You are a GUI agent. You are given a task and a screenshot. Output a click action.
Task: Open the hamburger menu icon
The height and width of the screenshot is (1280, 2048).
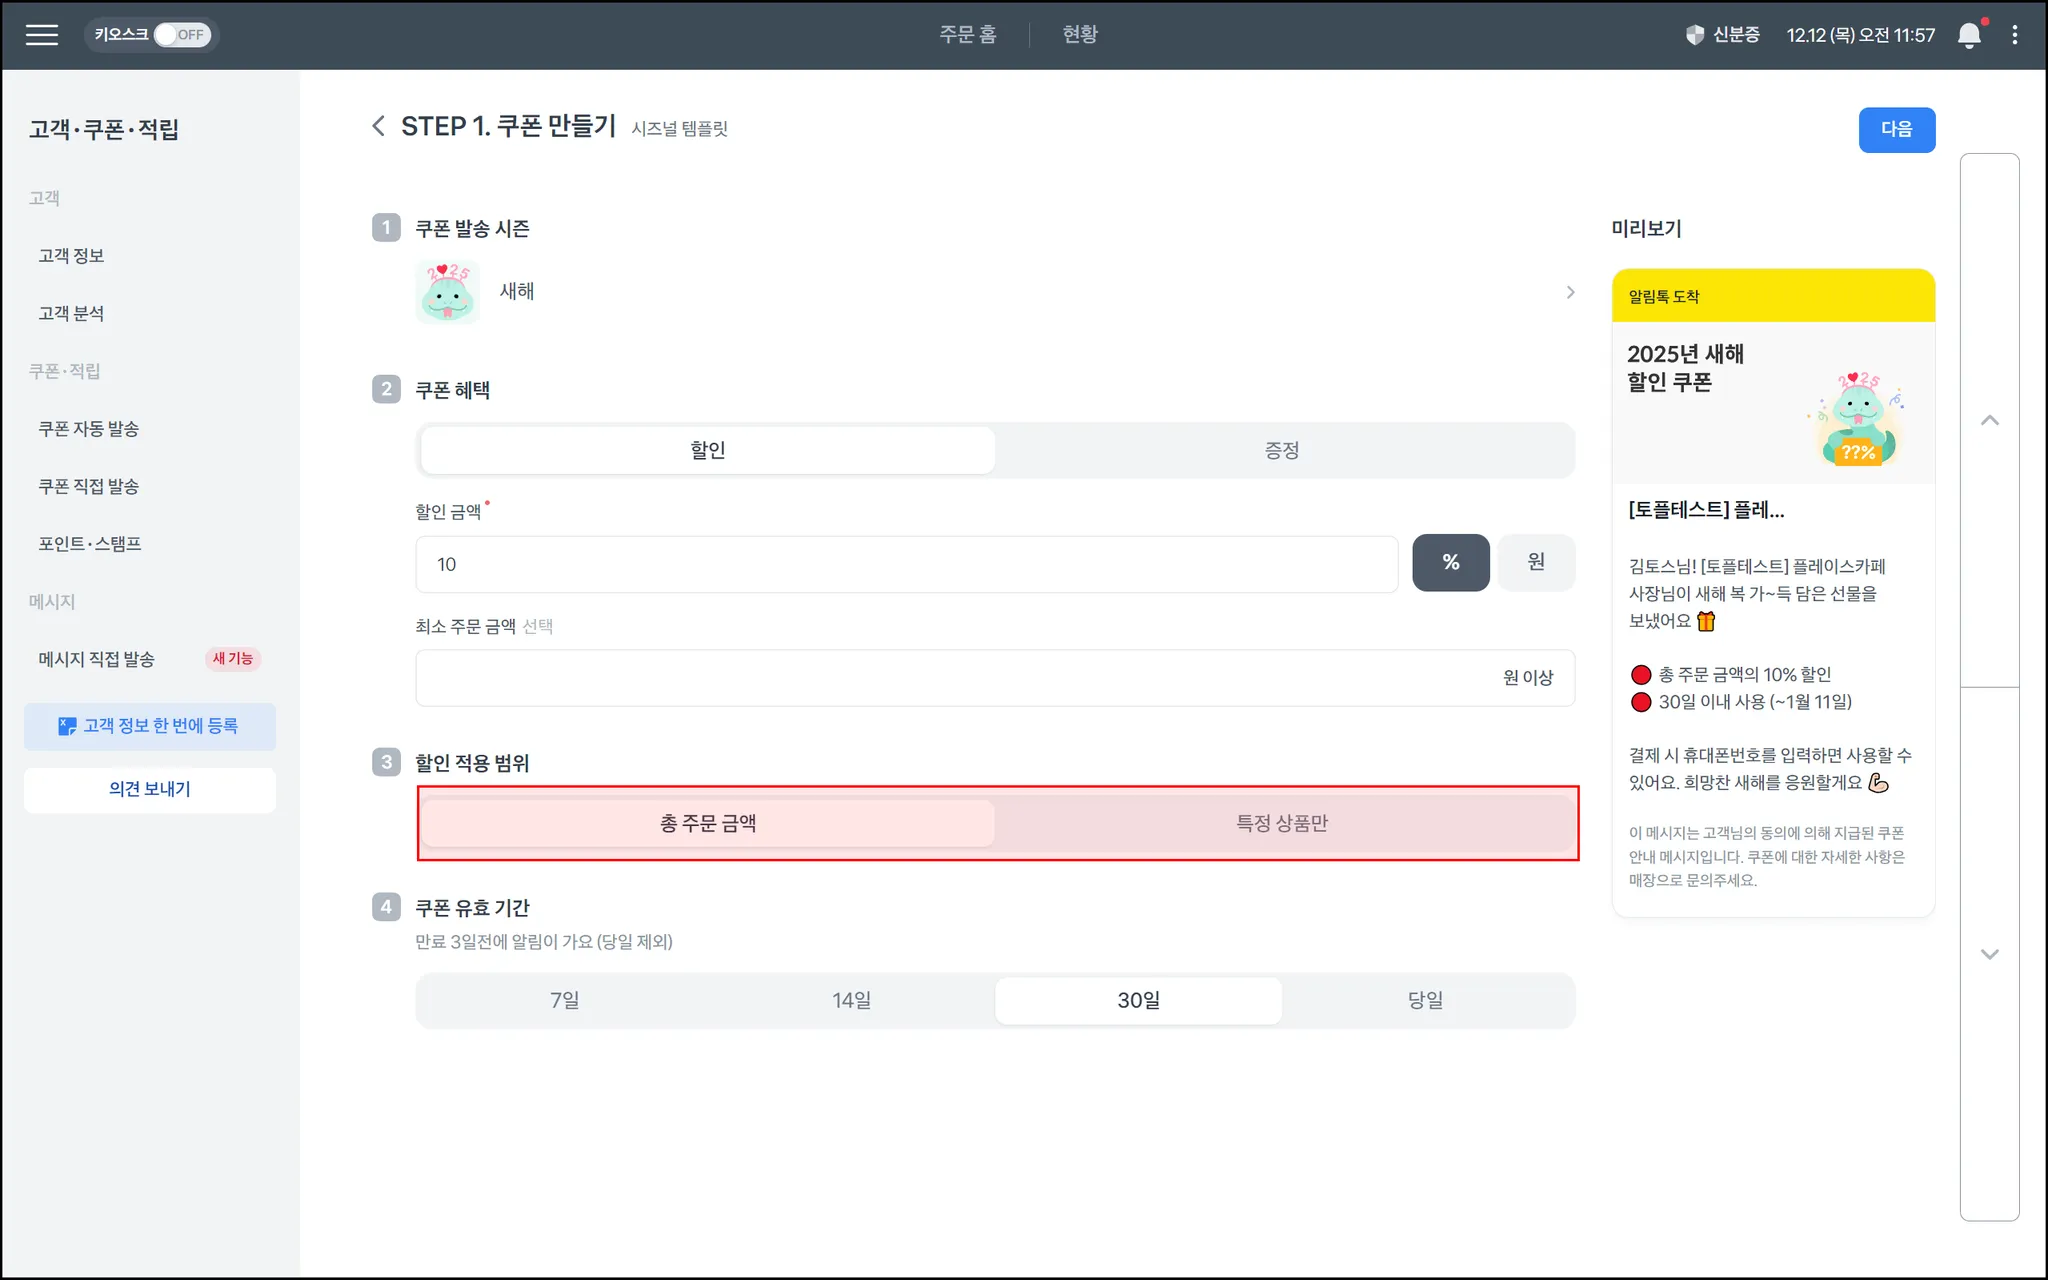pyautogui.click(x=42, y=35)
